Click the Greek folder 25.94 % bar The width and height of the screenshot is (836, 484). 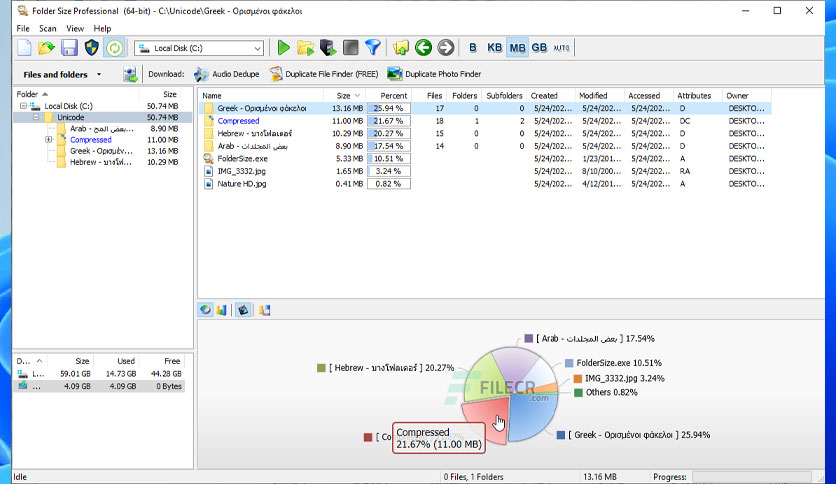[389, 108]
